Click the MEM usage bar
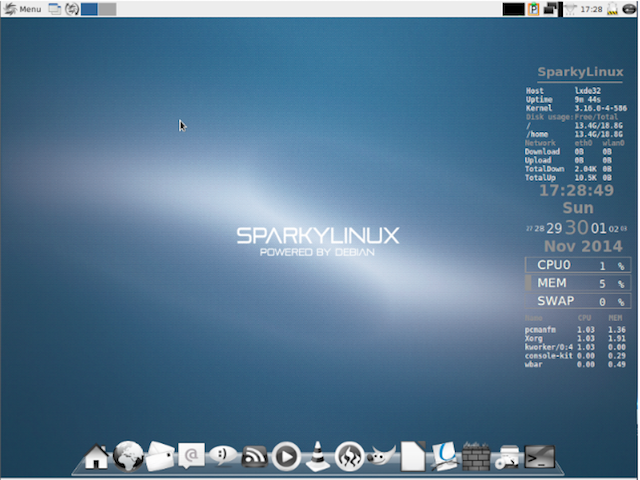Image resolution: width=640 pixels, height=480 pixels. click(578, 283)
